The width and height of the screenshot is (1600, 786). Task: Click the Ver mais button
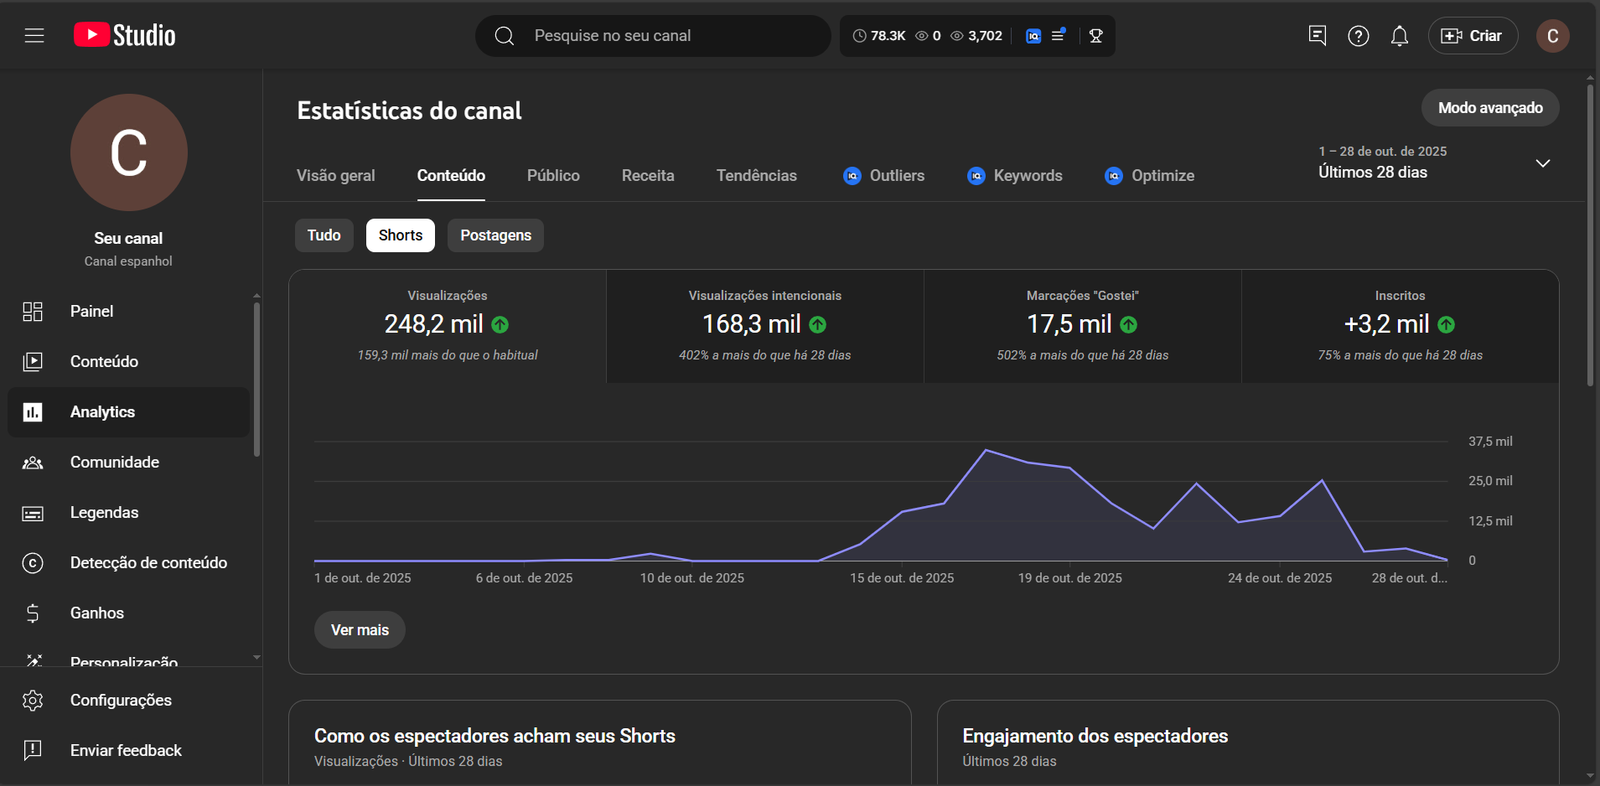tap(359, 630)
